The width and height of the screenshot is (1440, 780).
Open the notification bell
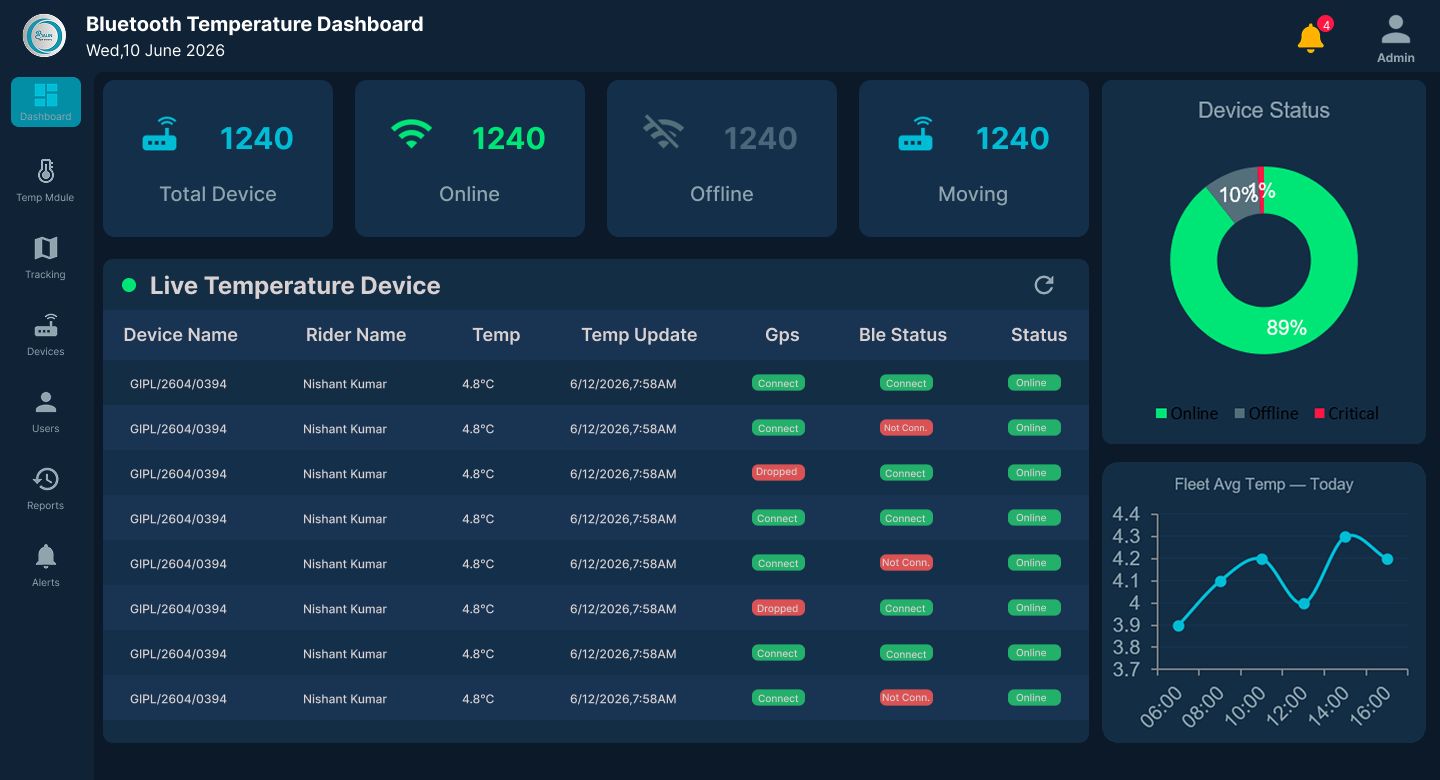(x=1310, y=38)
